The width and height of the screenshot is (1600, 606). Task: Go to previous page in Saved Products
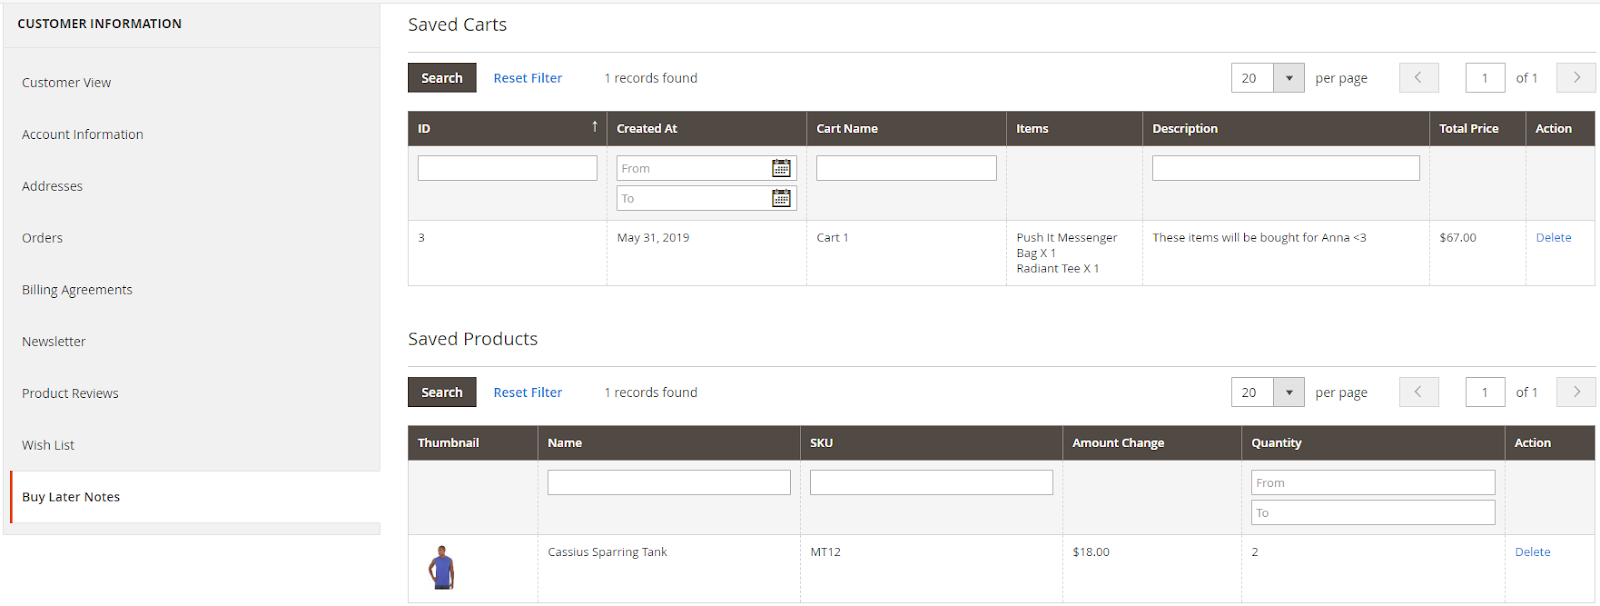[x=1418, y=392]
